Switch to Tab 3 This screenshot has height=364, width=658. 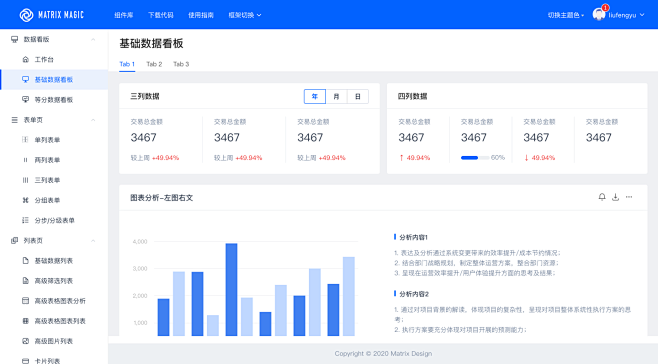[x=181, y=64]
